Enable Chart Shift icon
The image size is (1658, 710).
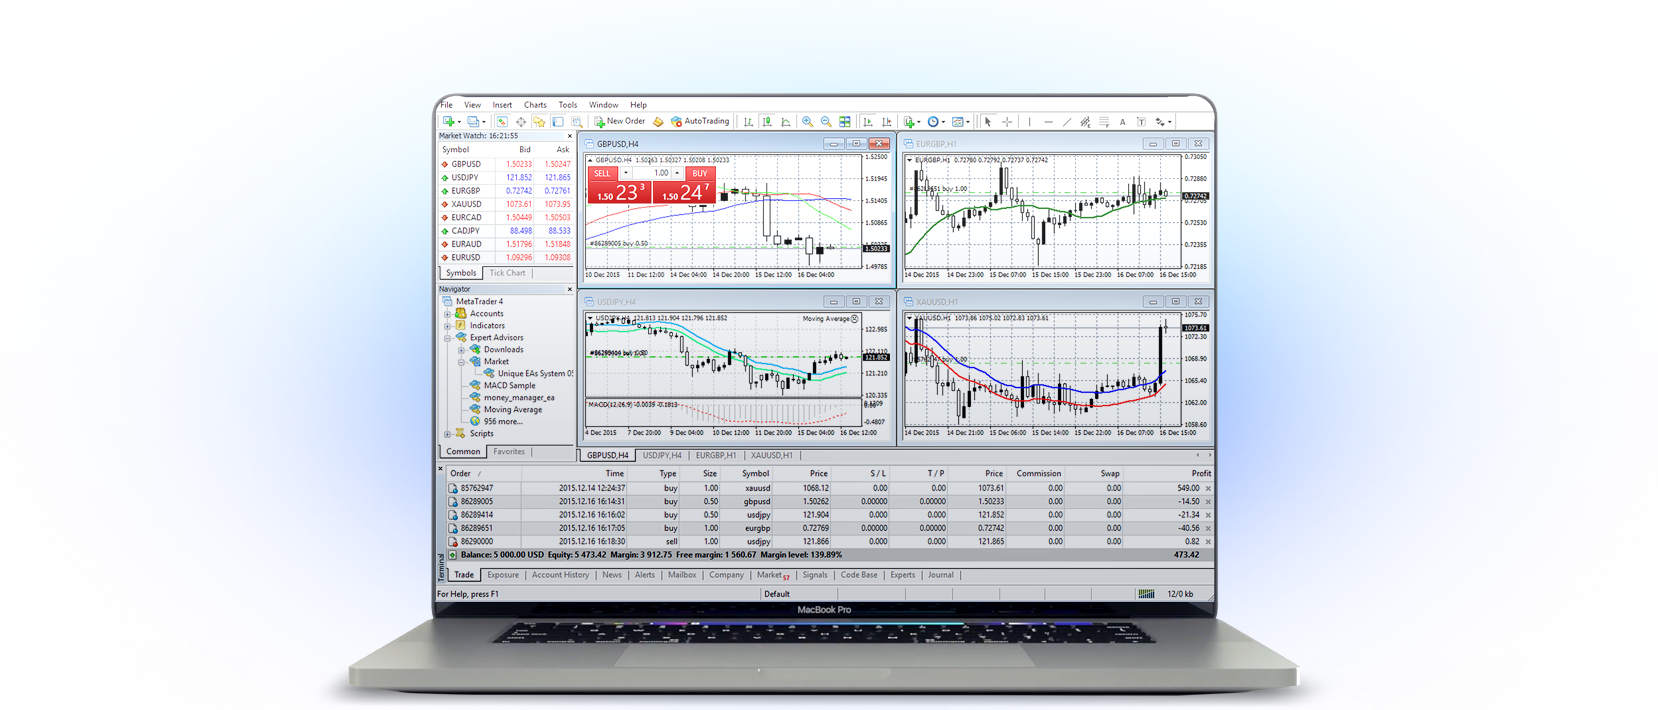click(x=886, y=122)
